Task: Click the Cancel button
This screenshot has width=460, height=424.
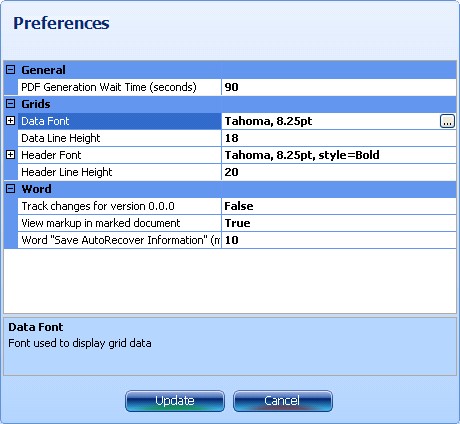Action: pos(283,401)
